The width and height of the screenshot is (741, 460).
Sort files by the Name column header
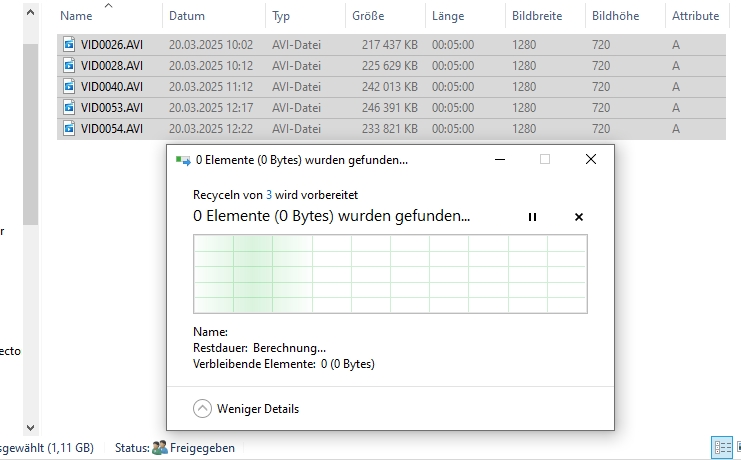pos(76,16)
